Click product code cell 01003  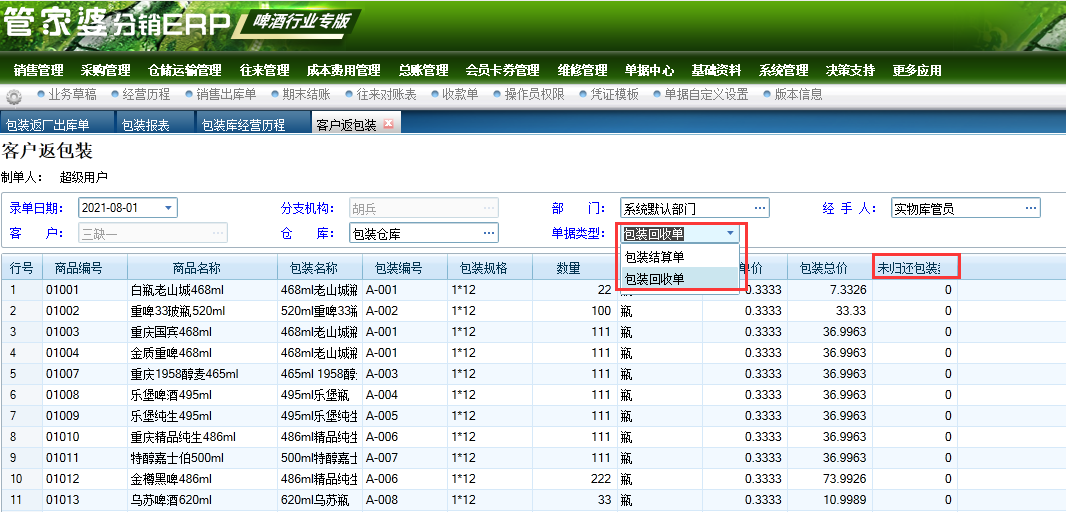(85, 332)
